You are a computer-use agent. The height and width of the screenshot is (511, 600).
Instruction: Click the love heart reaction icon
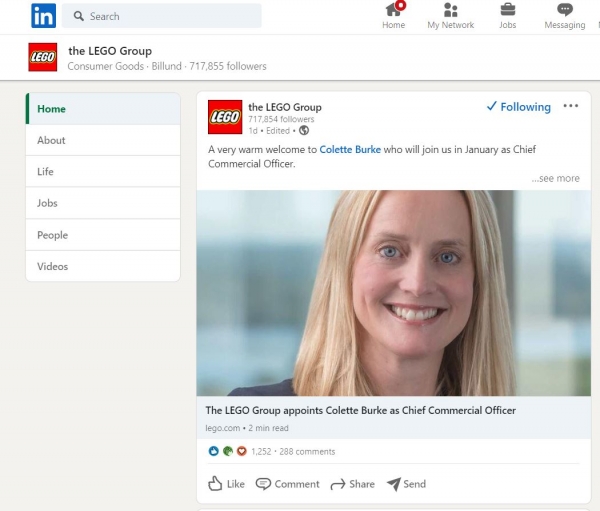[x=241, y=451]
